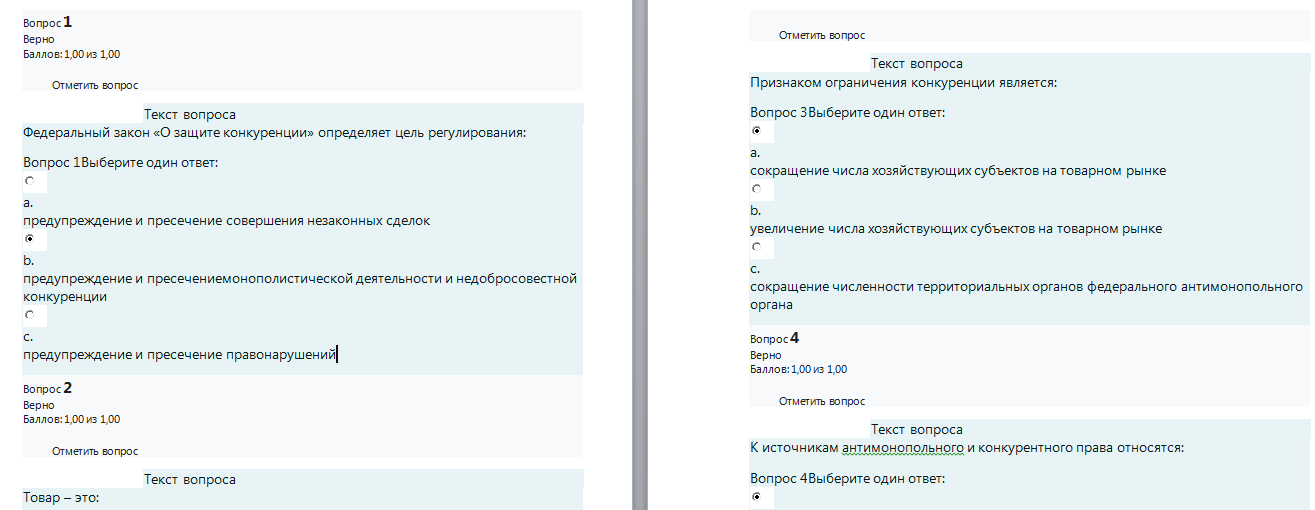Click line Вопрос 3Выберите один ответ
The height and width of the screenshot is (510, 1315).
point(847,112)
